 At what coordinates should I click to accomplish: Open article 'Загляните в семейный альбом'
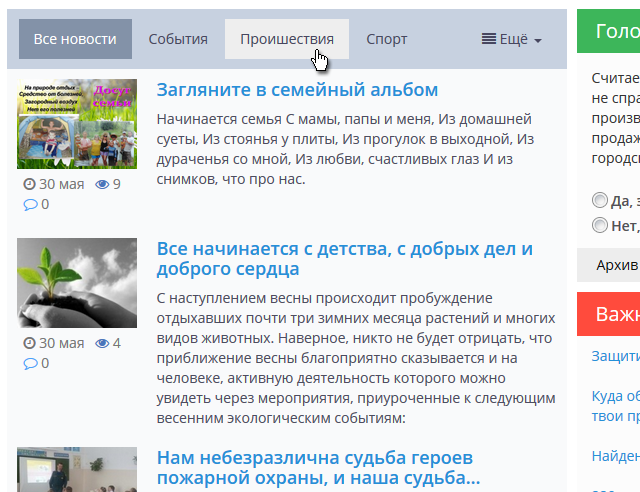pos(297,90)
